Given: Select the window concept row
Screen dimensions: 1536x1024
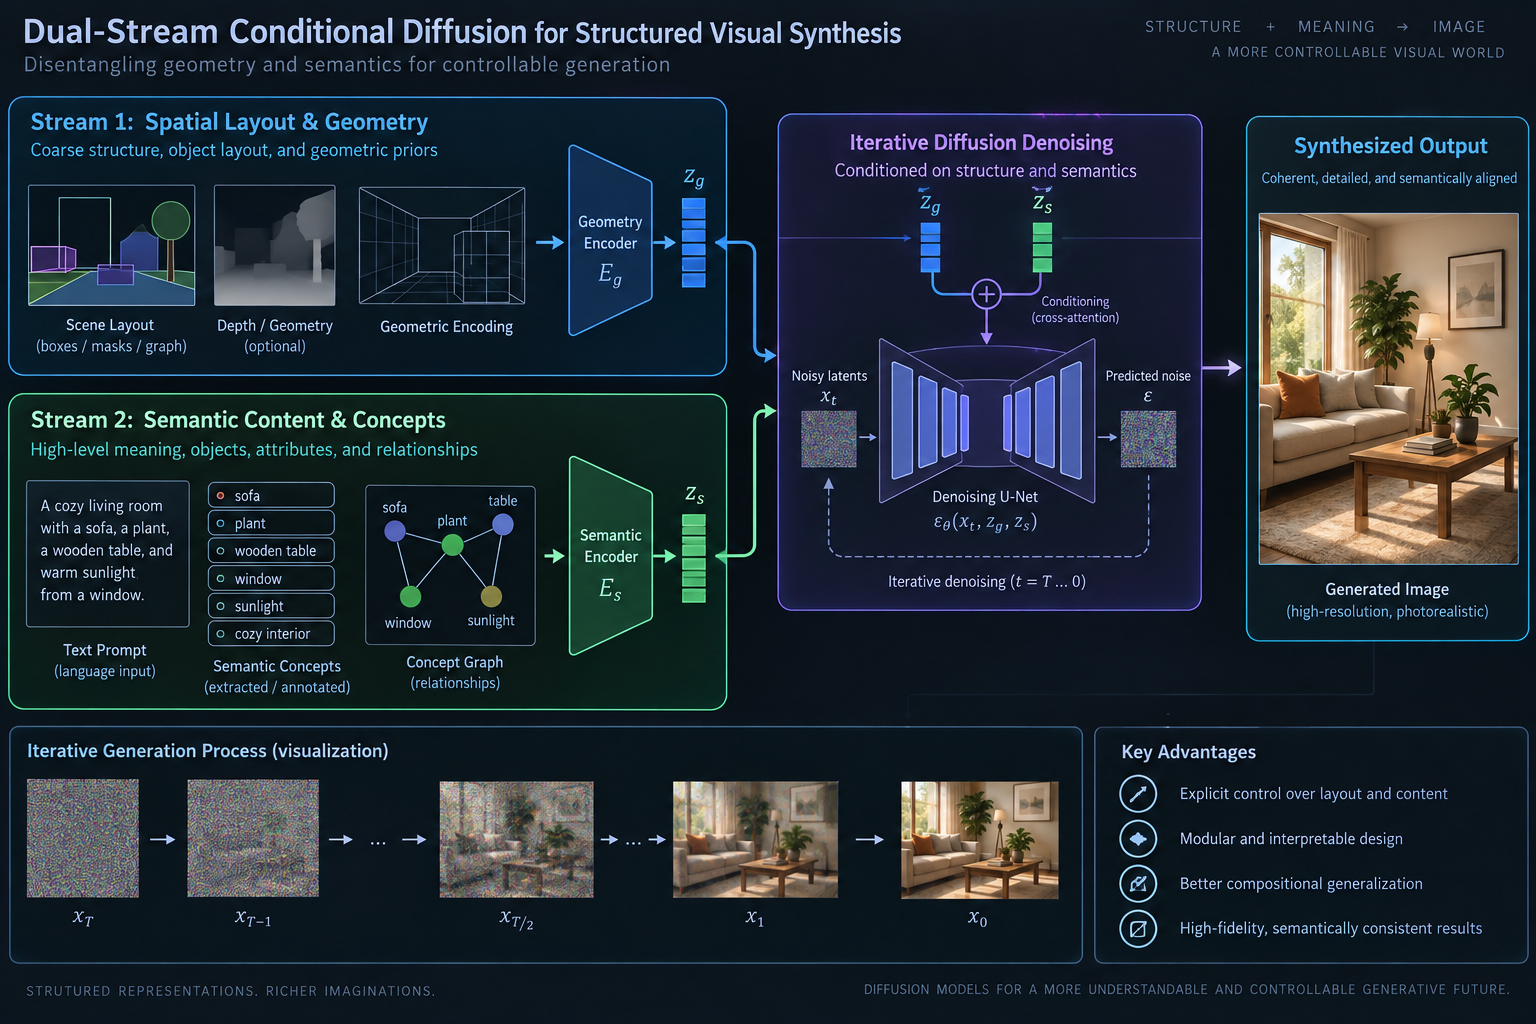Looking at the screenshot, I should point(271,578).
